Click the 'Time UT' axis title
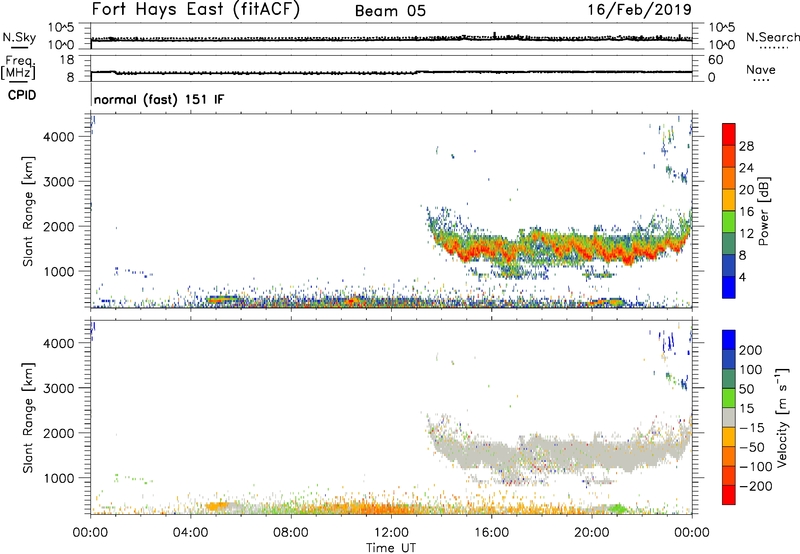 coord(391,548)
